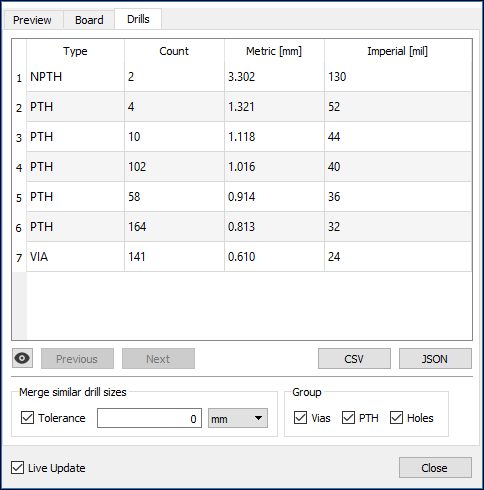The image size is (484, 490).
Task: Click the imperial value 44 cell
Action: click(398, 137)
